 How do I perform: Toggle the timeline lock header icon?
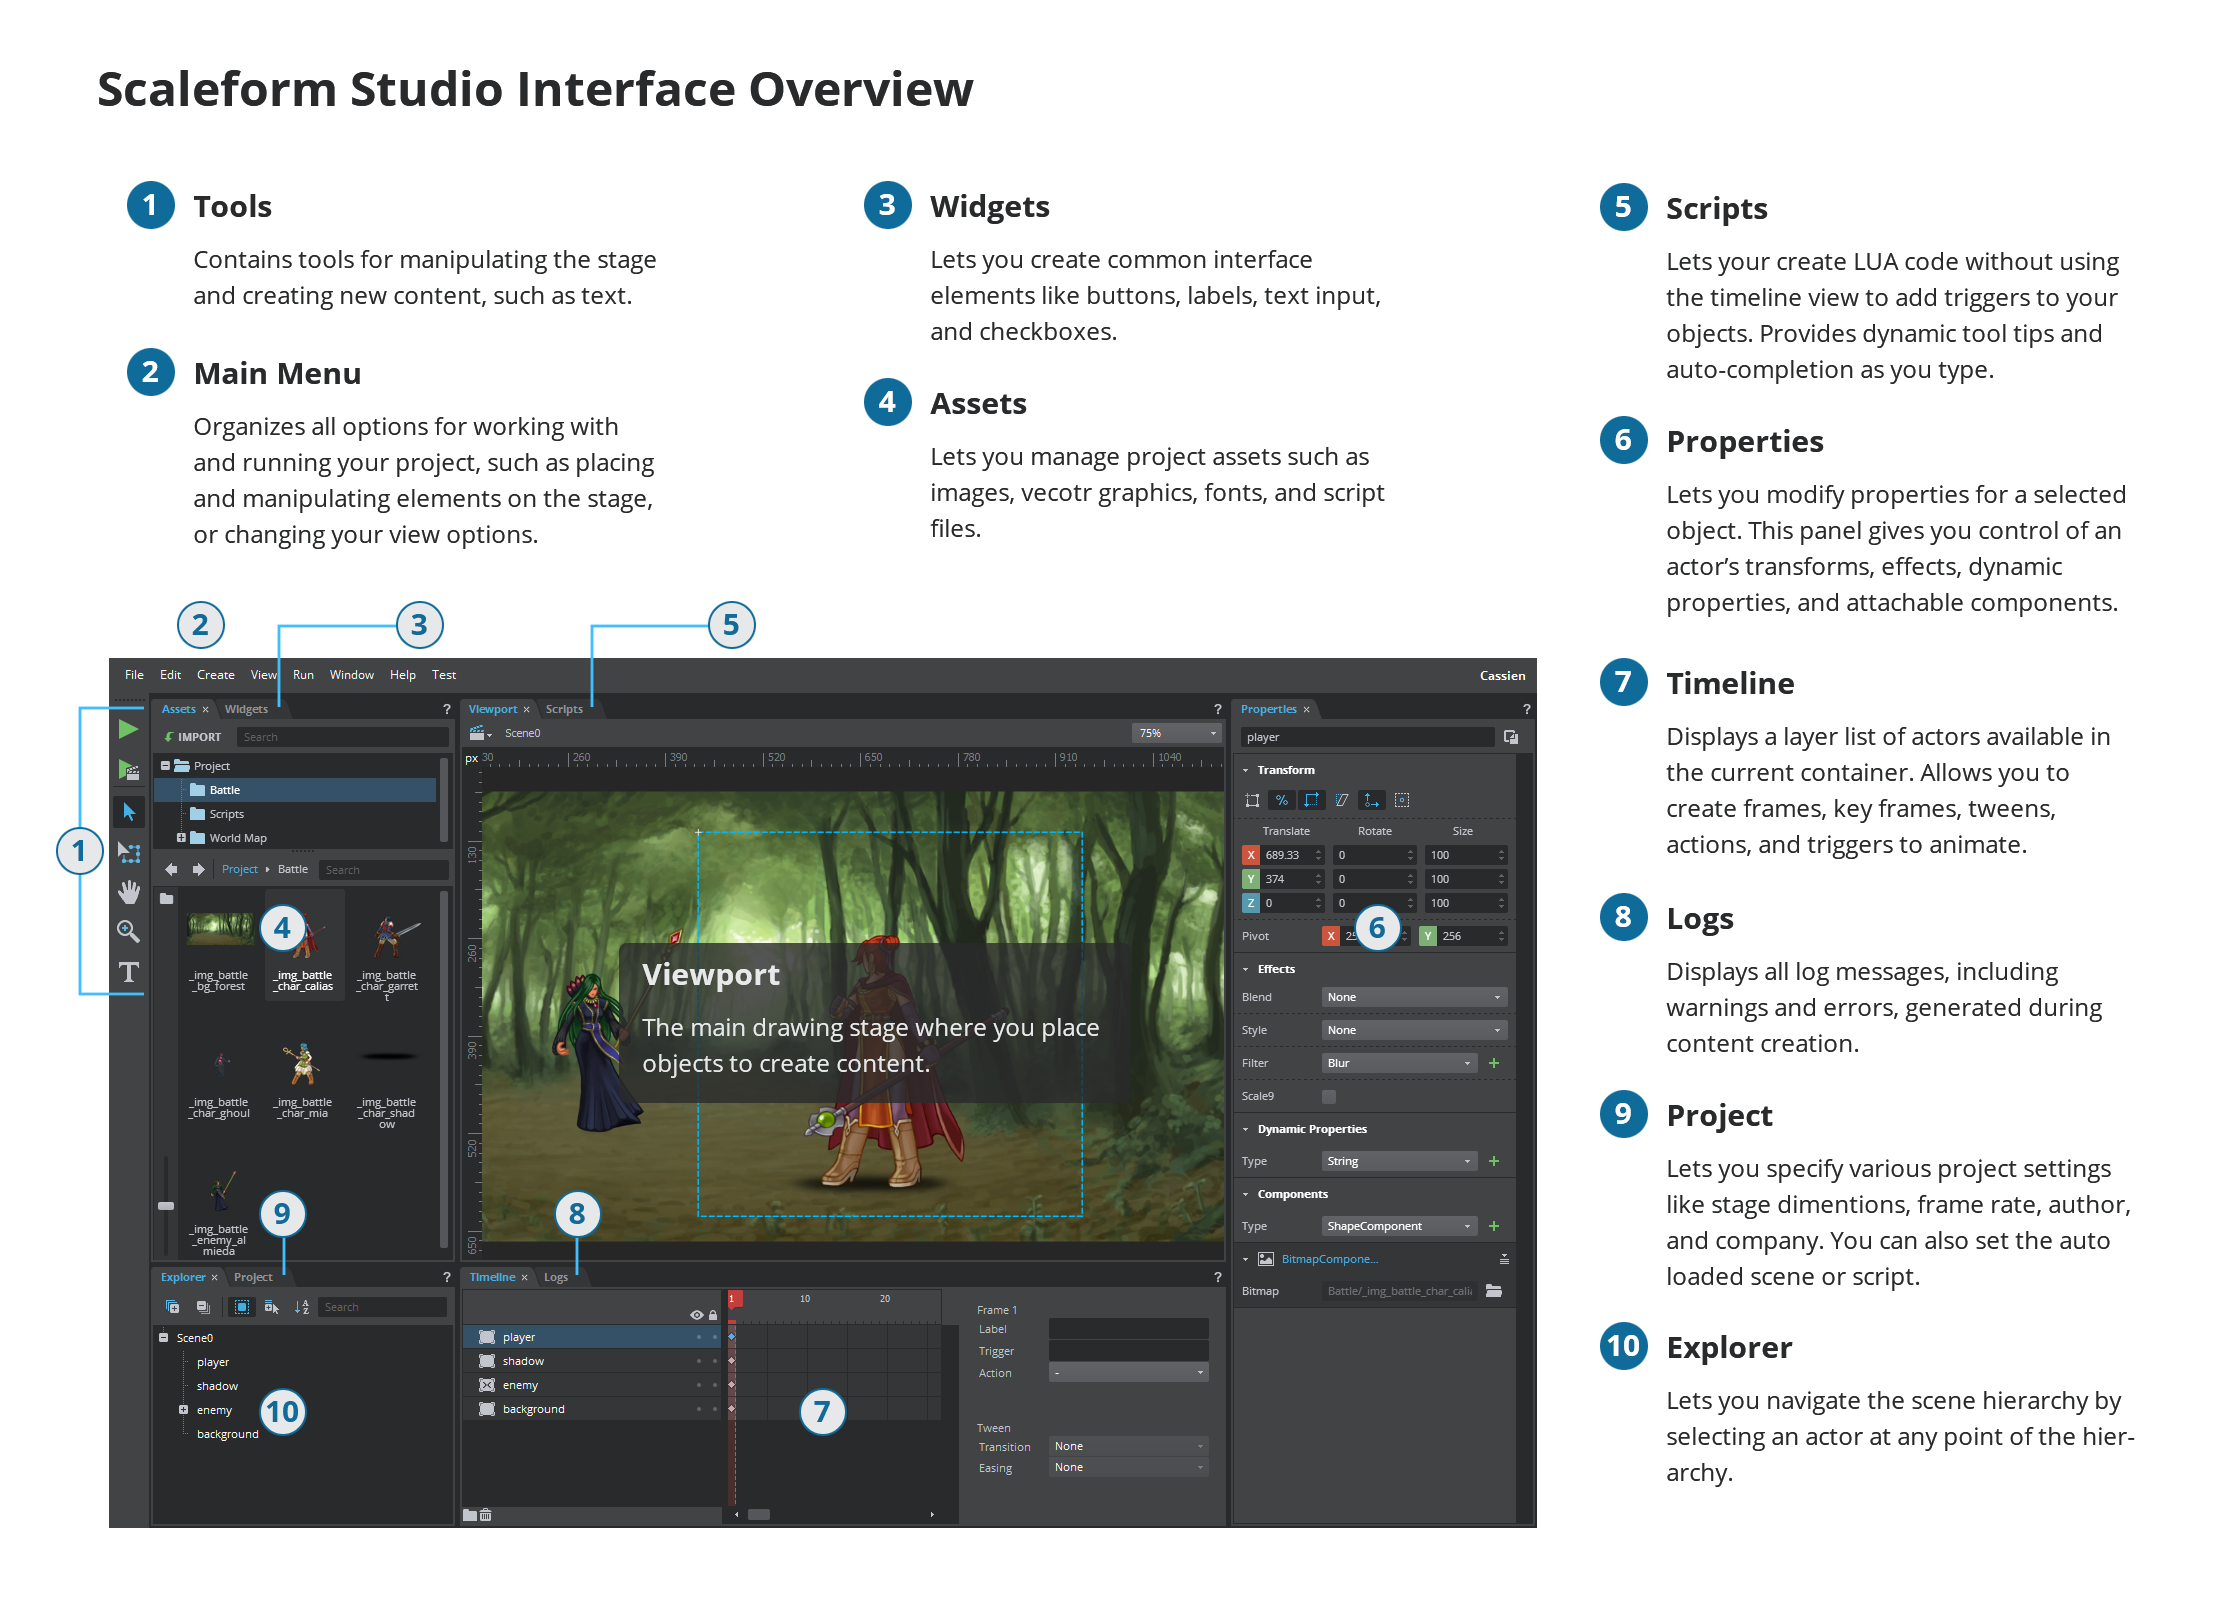(x=713, y=1315)
